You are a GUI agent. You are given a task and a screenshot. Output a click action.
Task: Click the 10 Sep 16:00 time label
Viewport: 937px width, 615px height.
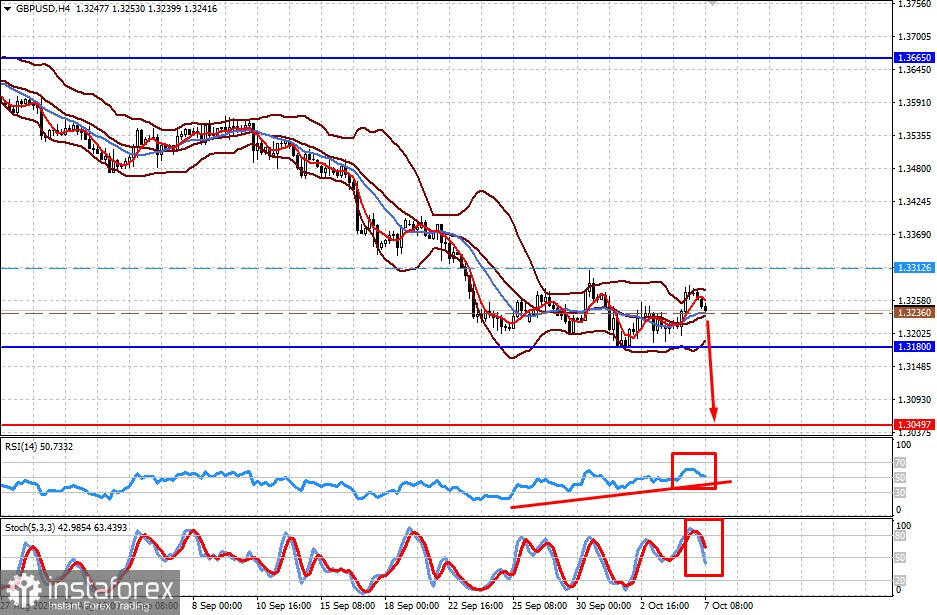point(283,605)
